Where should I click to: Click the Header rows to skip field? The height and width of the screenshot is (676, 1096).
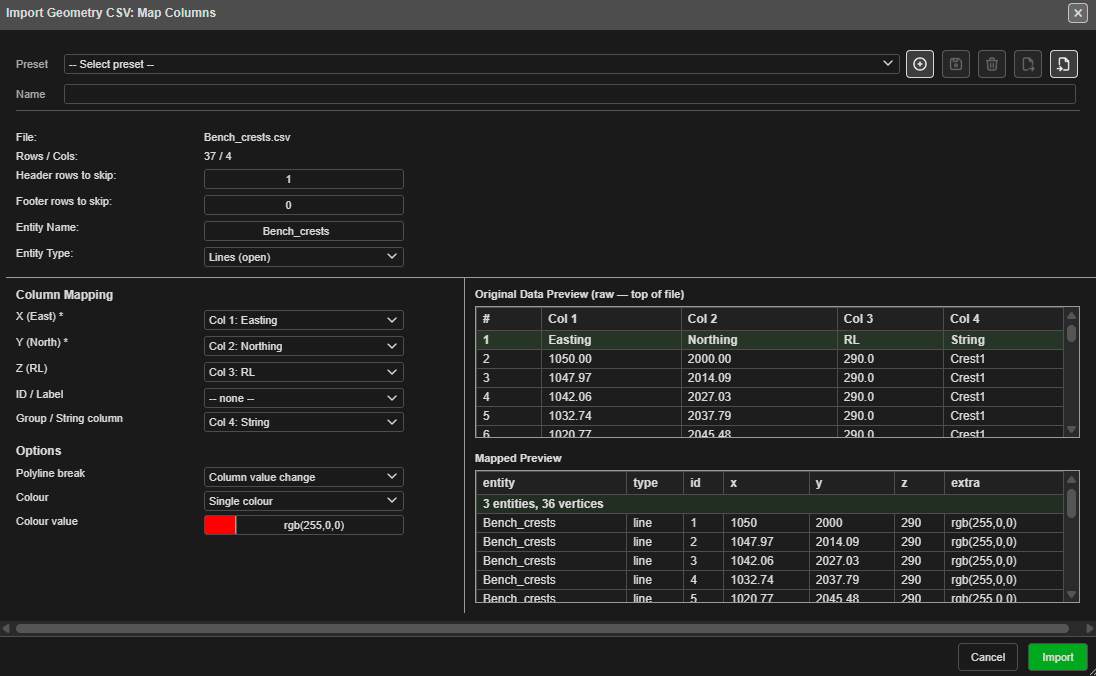303,179
